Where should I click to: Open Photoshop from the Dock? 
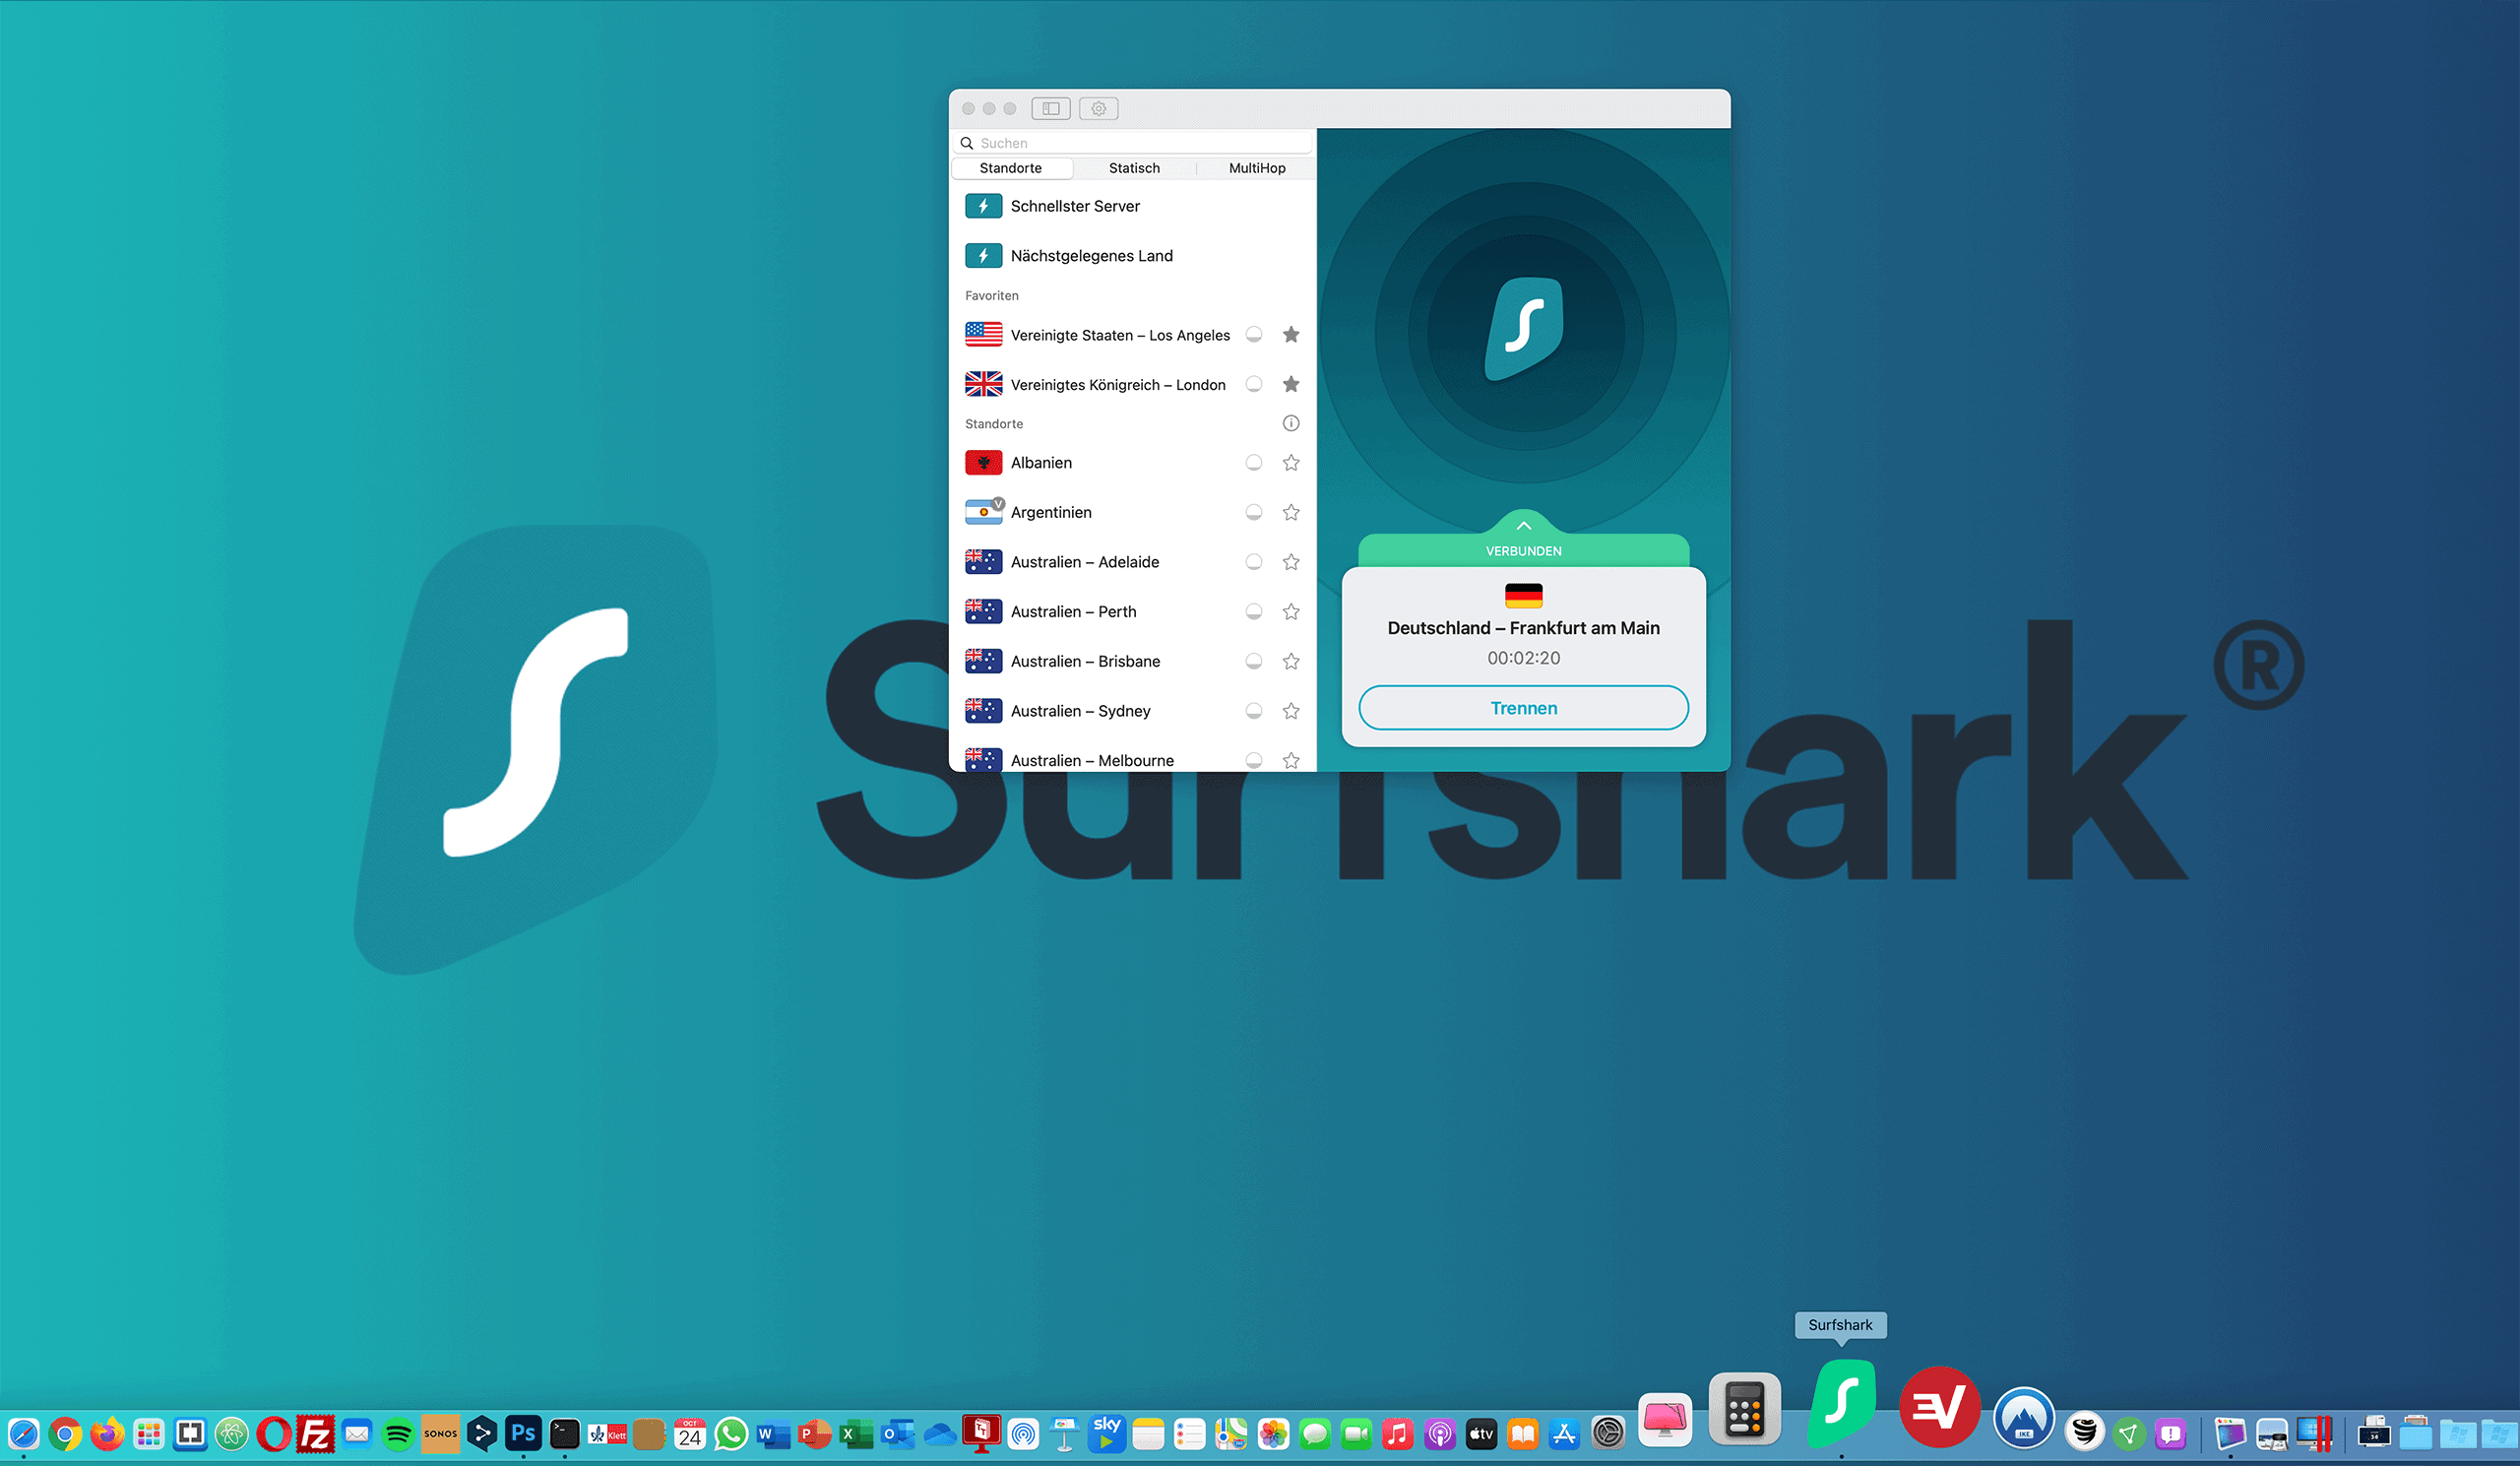tap(523, 1433)
